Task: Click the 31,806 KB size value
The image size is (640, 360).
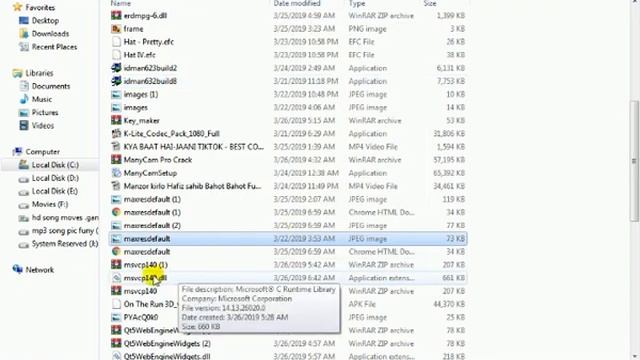Action: point(449,133)
